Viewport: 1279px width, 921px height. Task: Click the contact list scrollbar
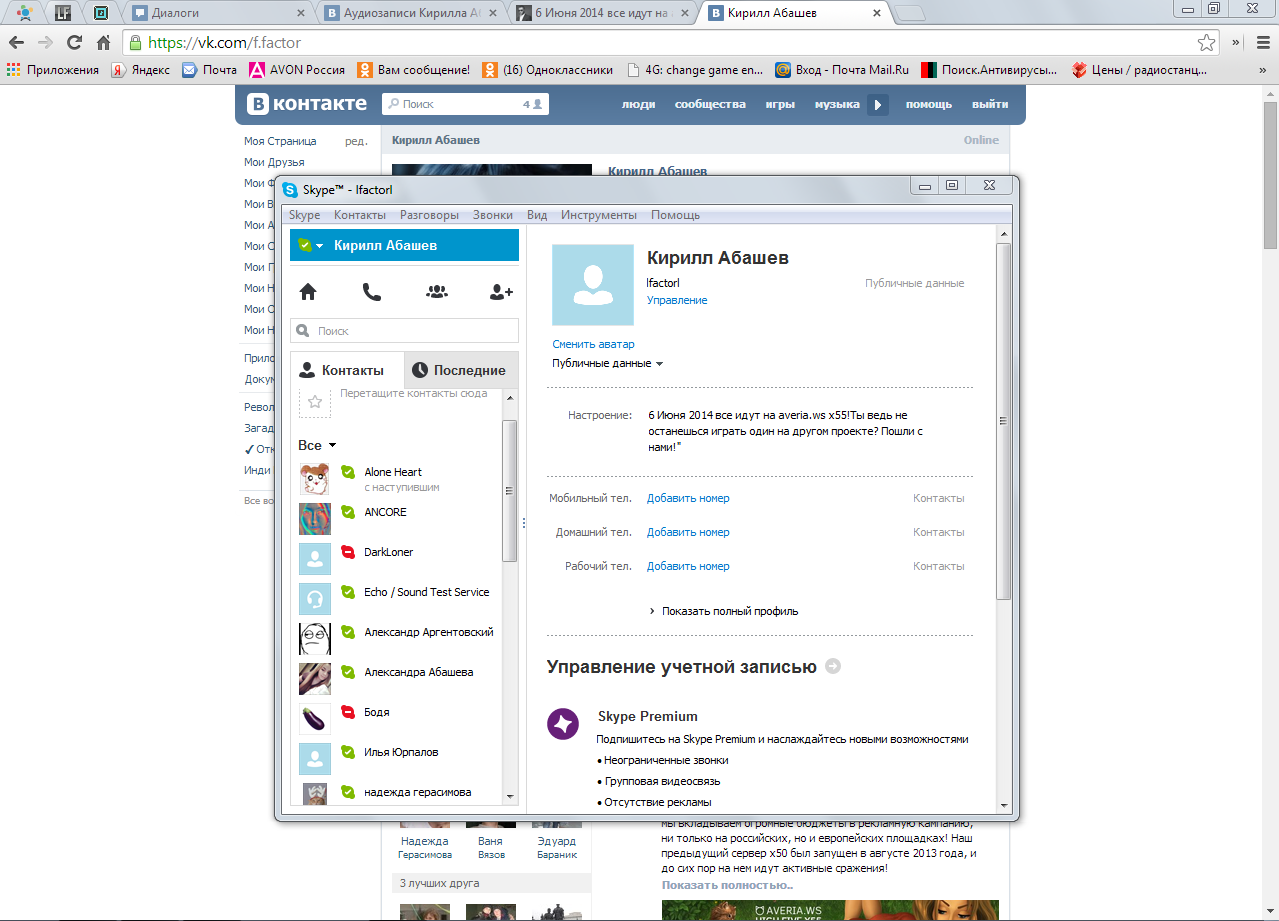pos(509,490)
